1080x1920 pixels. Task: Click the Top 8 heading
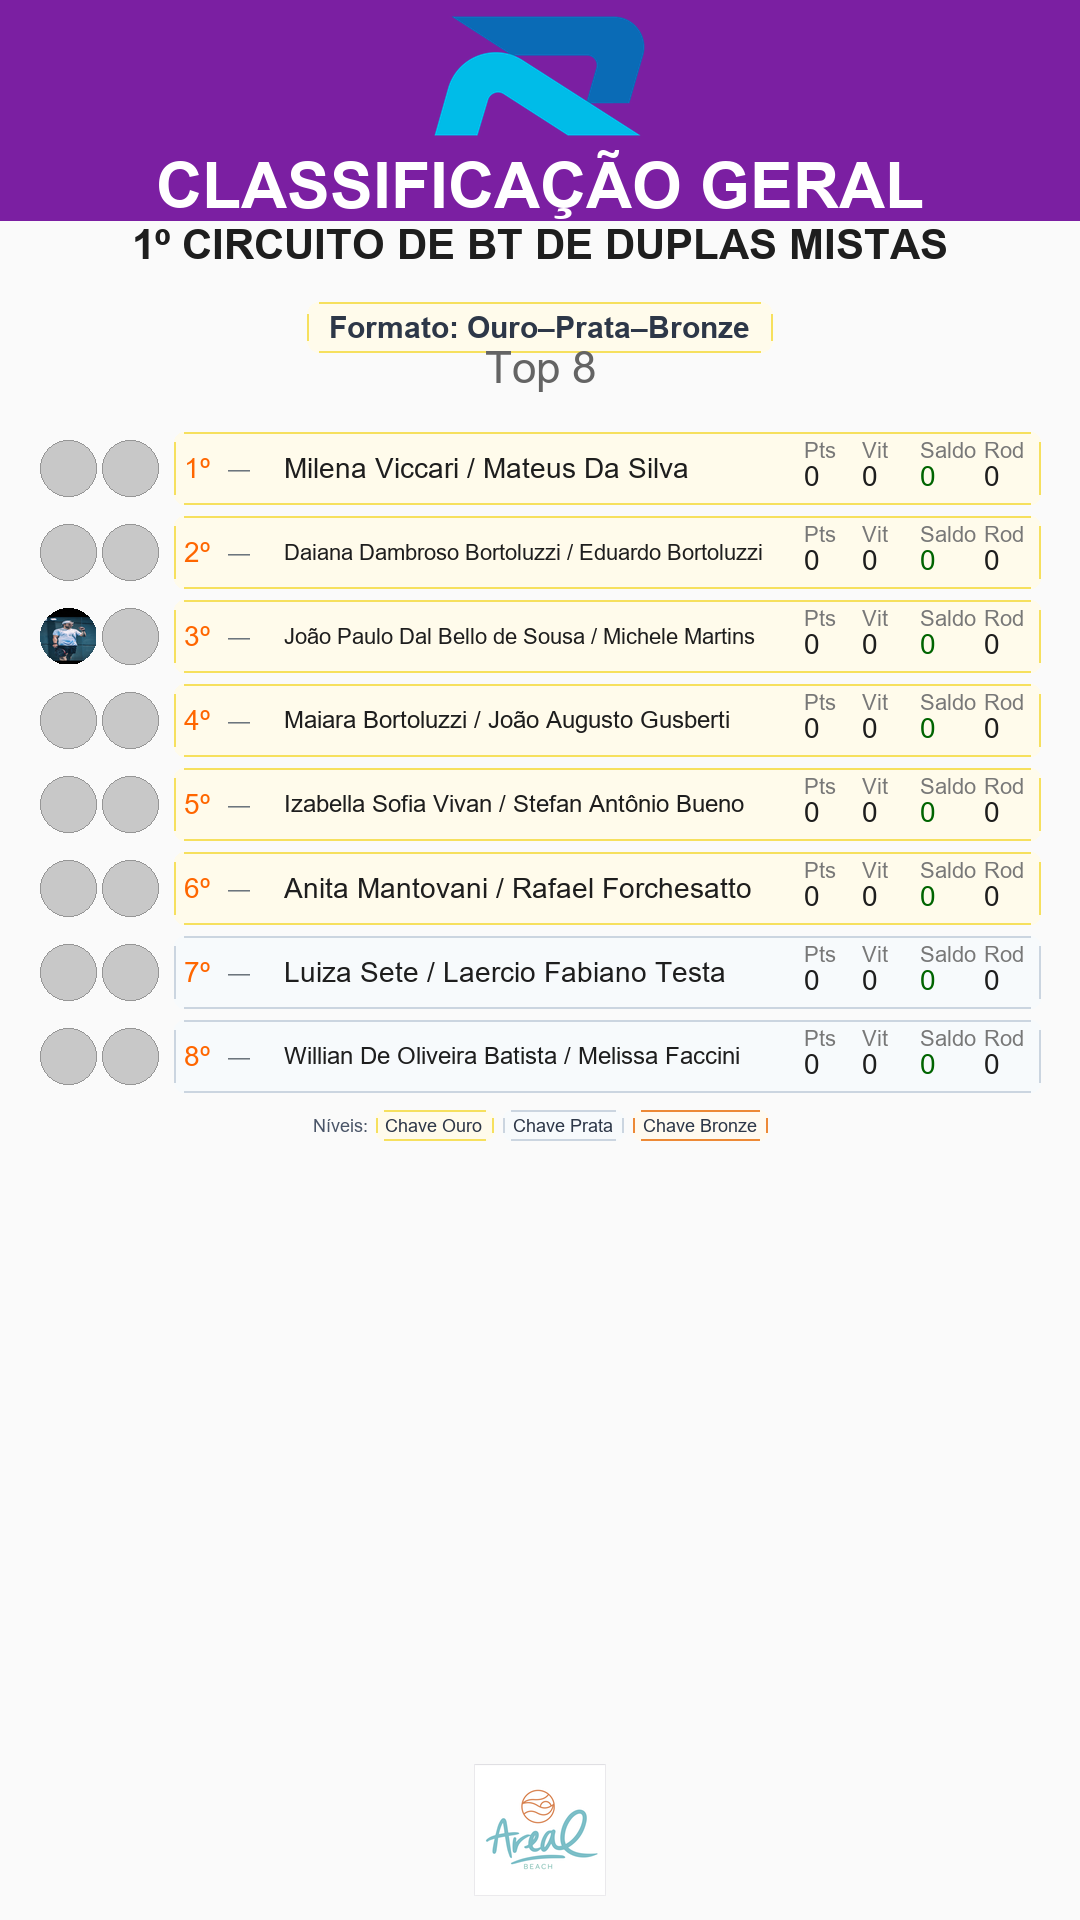tap(540, 369)
